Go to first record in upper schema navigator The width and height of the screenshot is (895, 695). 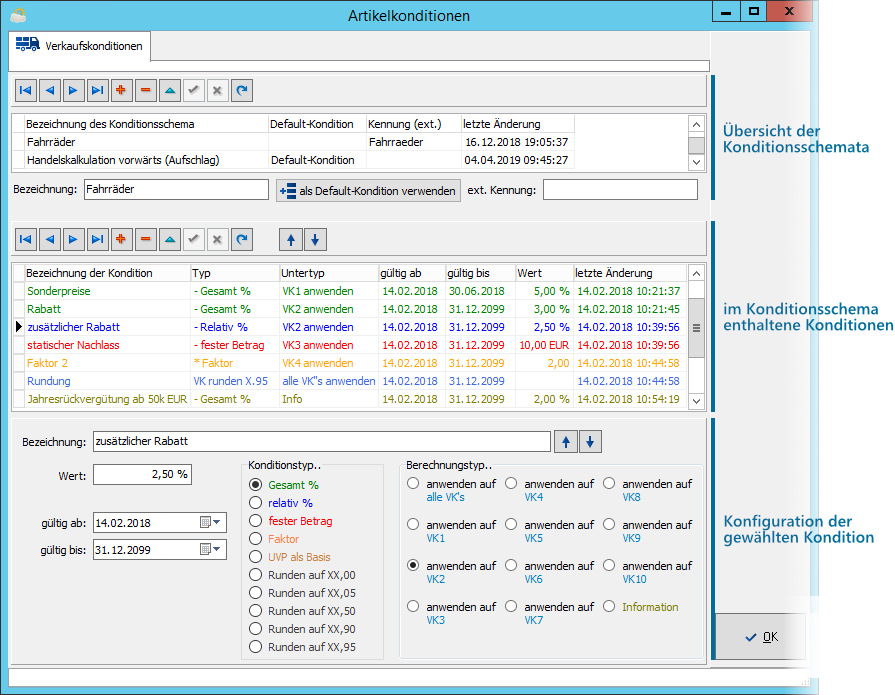[x=26, y=90]
